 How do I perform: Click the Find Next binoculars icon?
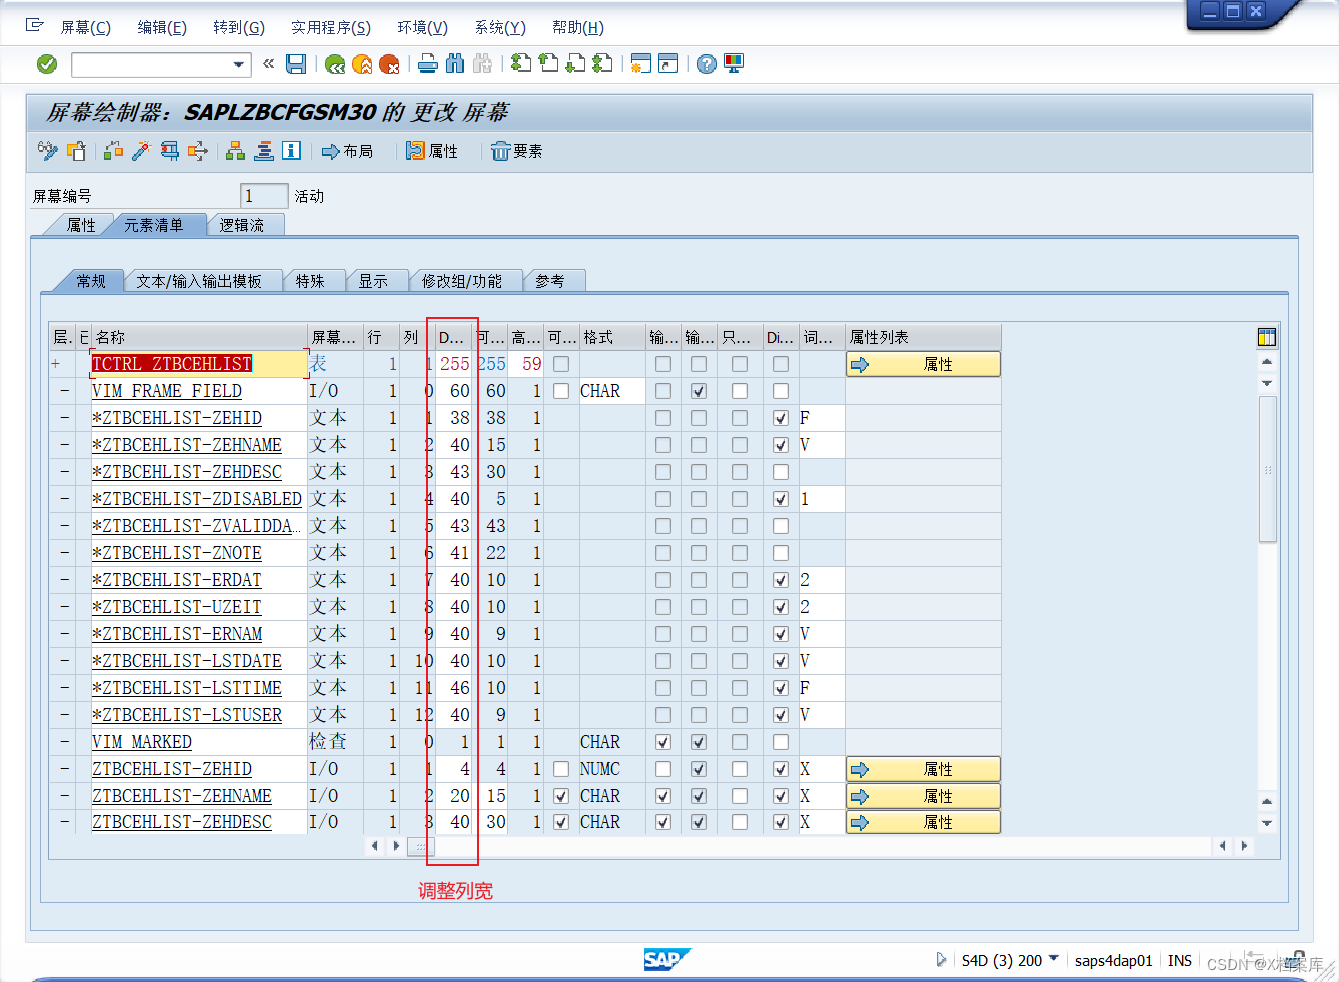click(x=482, y=64)
